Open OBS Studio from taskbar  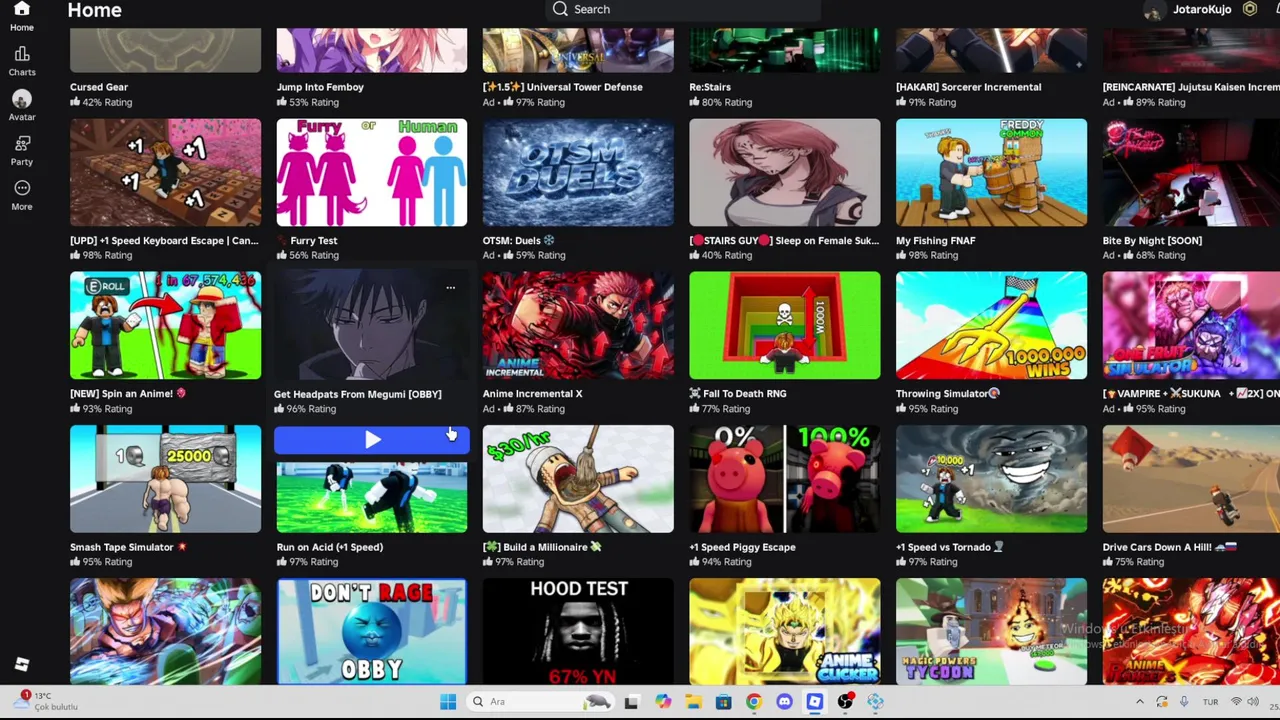point(845,702)
